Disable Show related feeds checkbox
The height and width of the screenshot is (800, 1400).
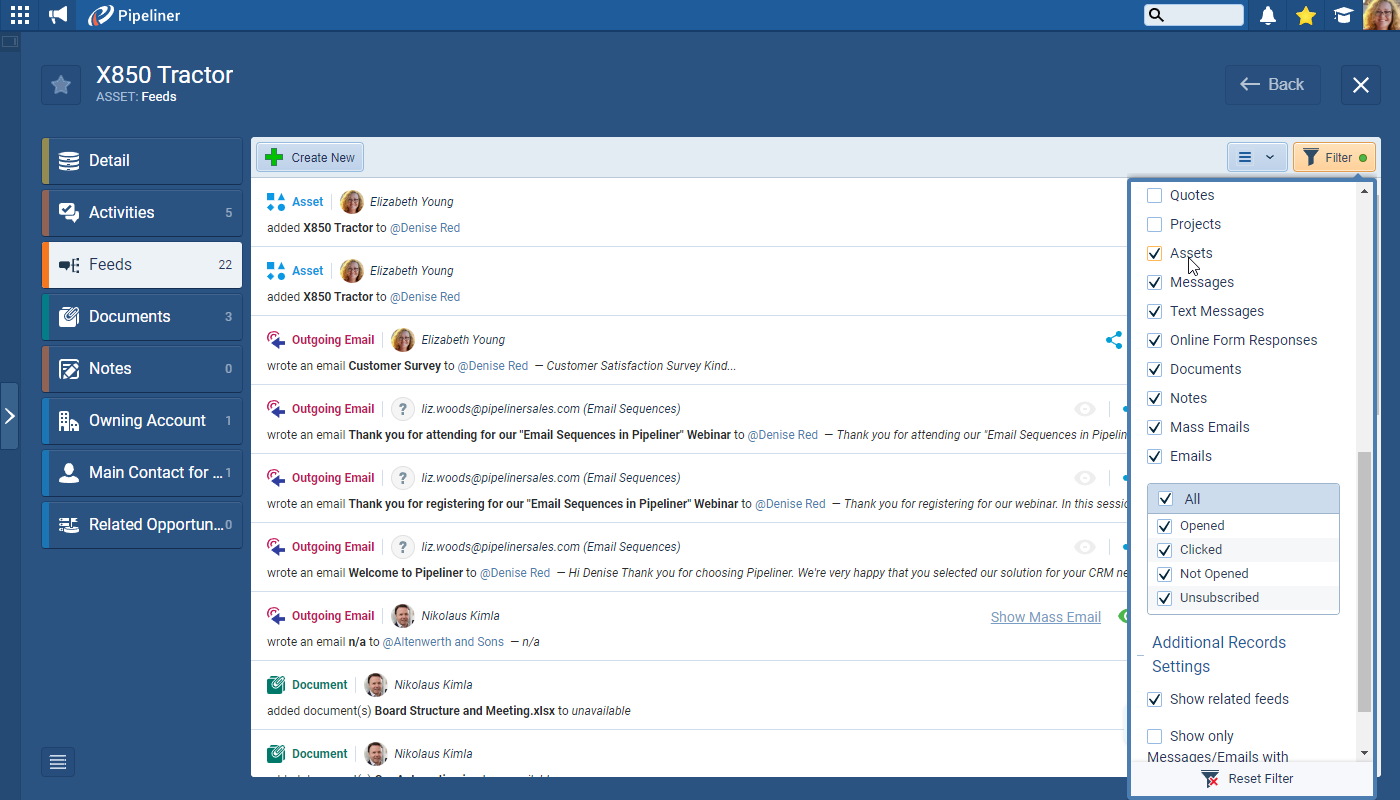(1154, 700)
